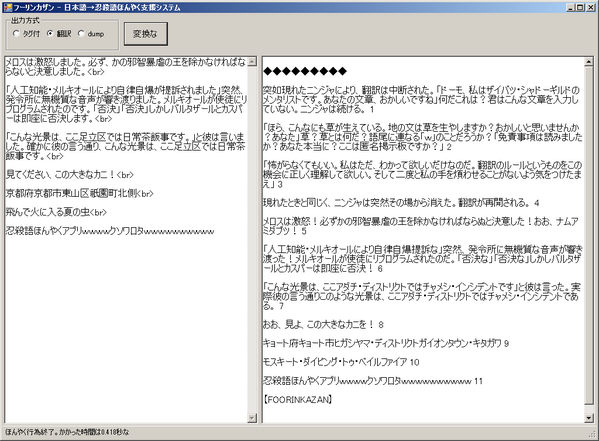
Task: Click the diamond symbols row in output
Action: 305,71
